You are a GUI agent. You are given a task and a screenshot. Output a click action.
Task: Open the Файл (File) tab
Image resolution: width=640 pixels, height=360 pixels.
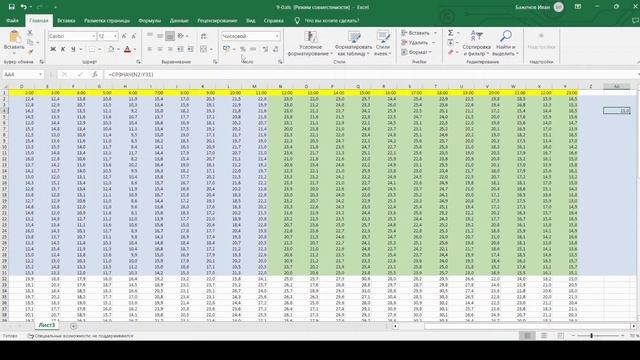point(12,20)
